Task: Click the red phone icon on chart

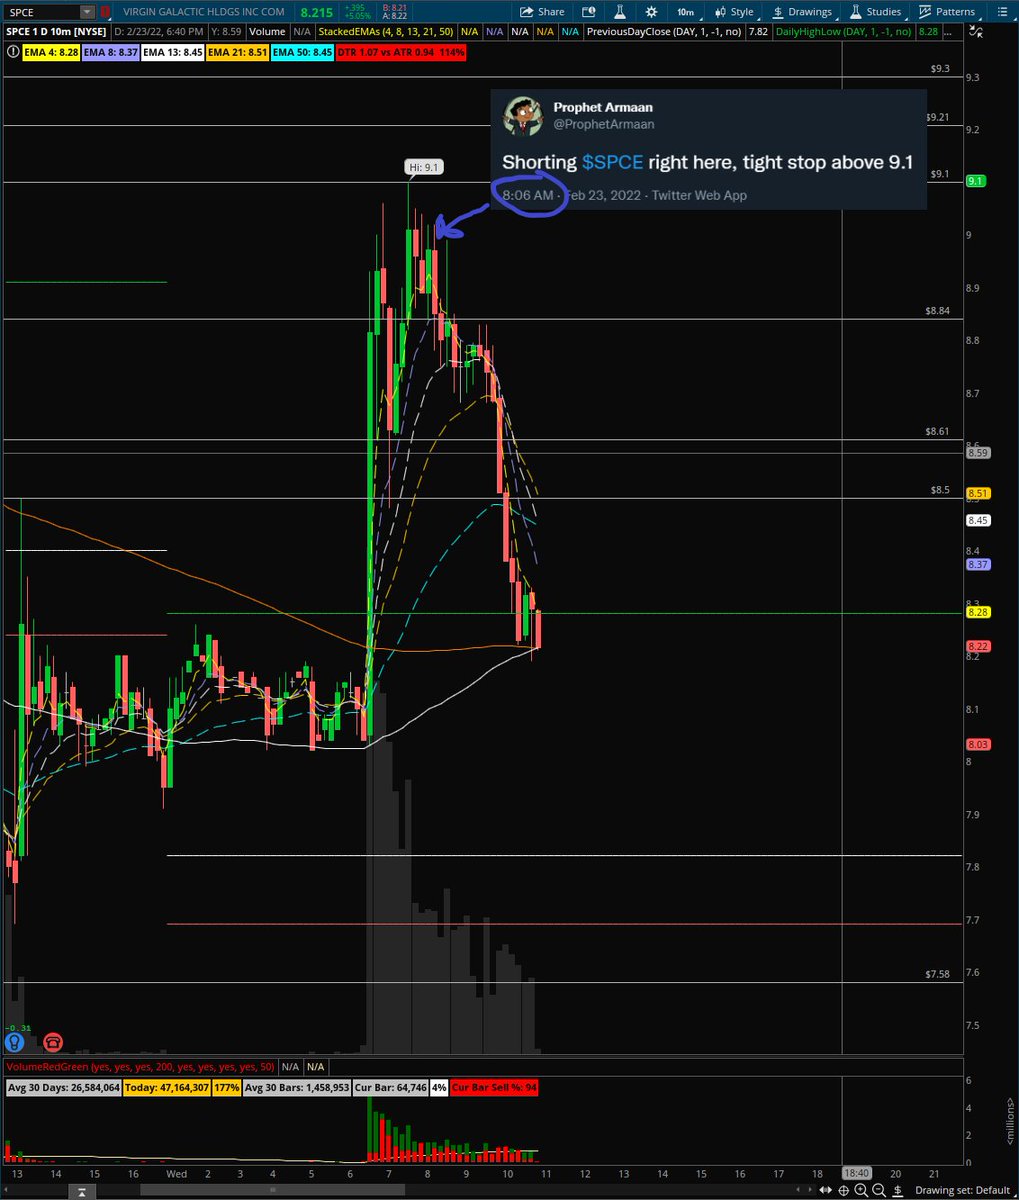Action: pos(52,1041)
